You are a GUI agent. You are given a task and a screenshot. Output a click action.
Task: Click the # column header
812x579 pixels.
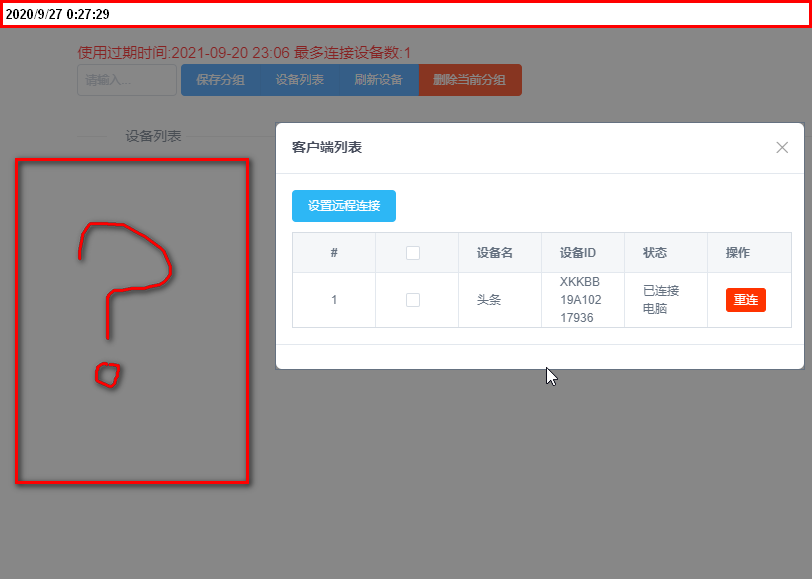334,253
